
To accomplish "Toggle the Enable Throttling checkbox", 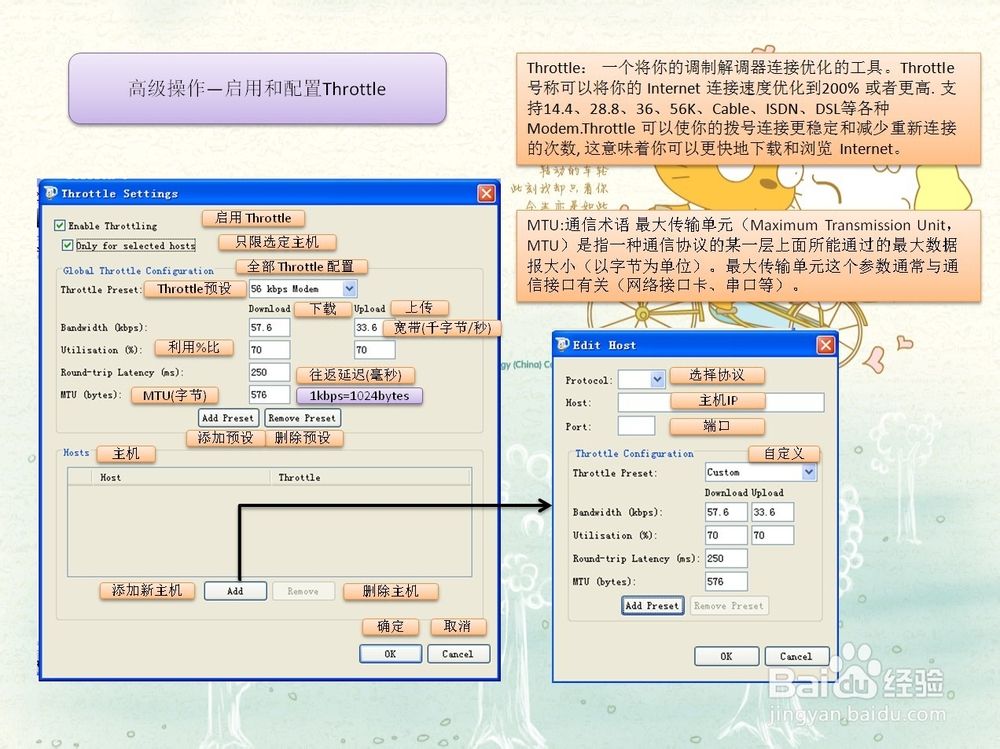I will 60,225.
